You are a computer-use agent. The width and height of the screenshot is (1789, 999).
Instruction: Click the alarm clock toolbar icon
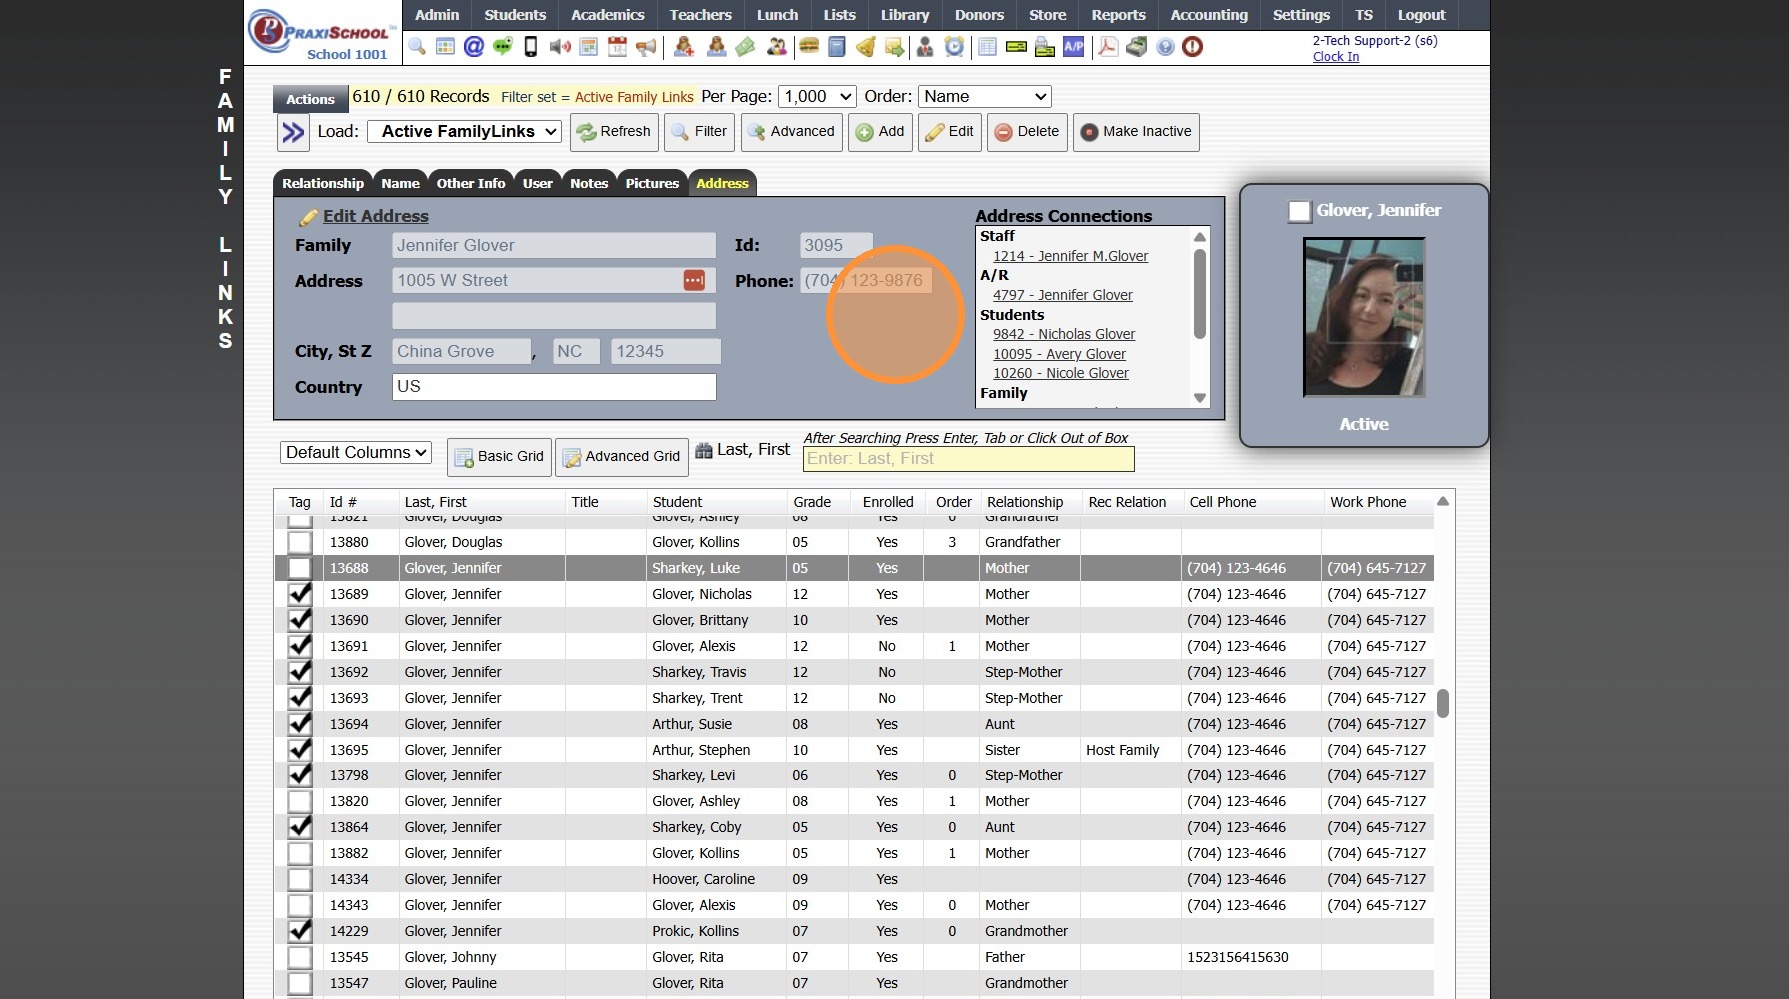[954, 47]
